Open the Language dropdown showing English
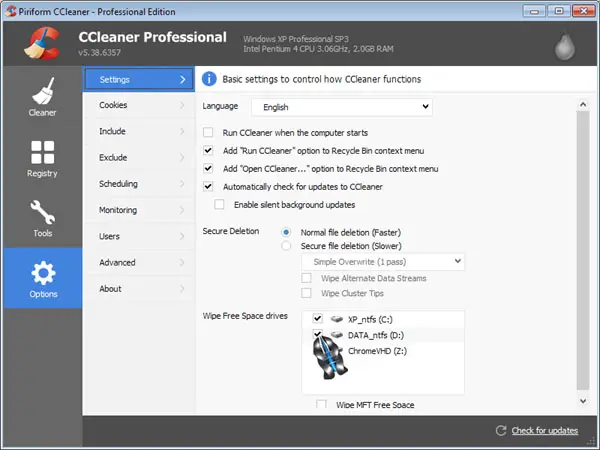600x450 pixels. pos(342,107)
